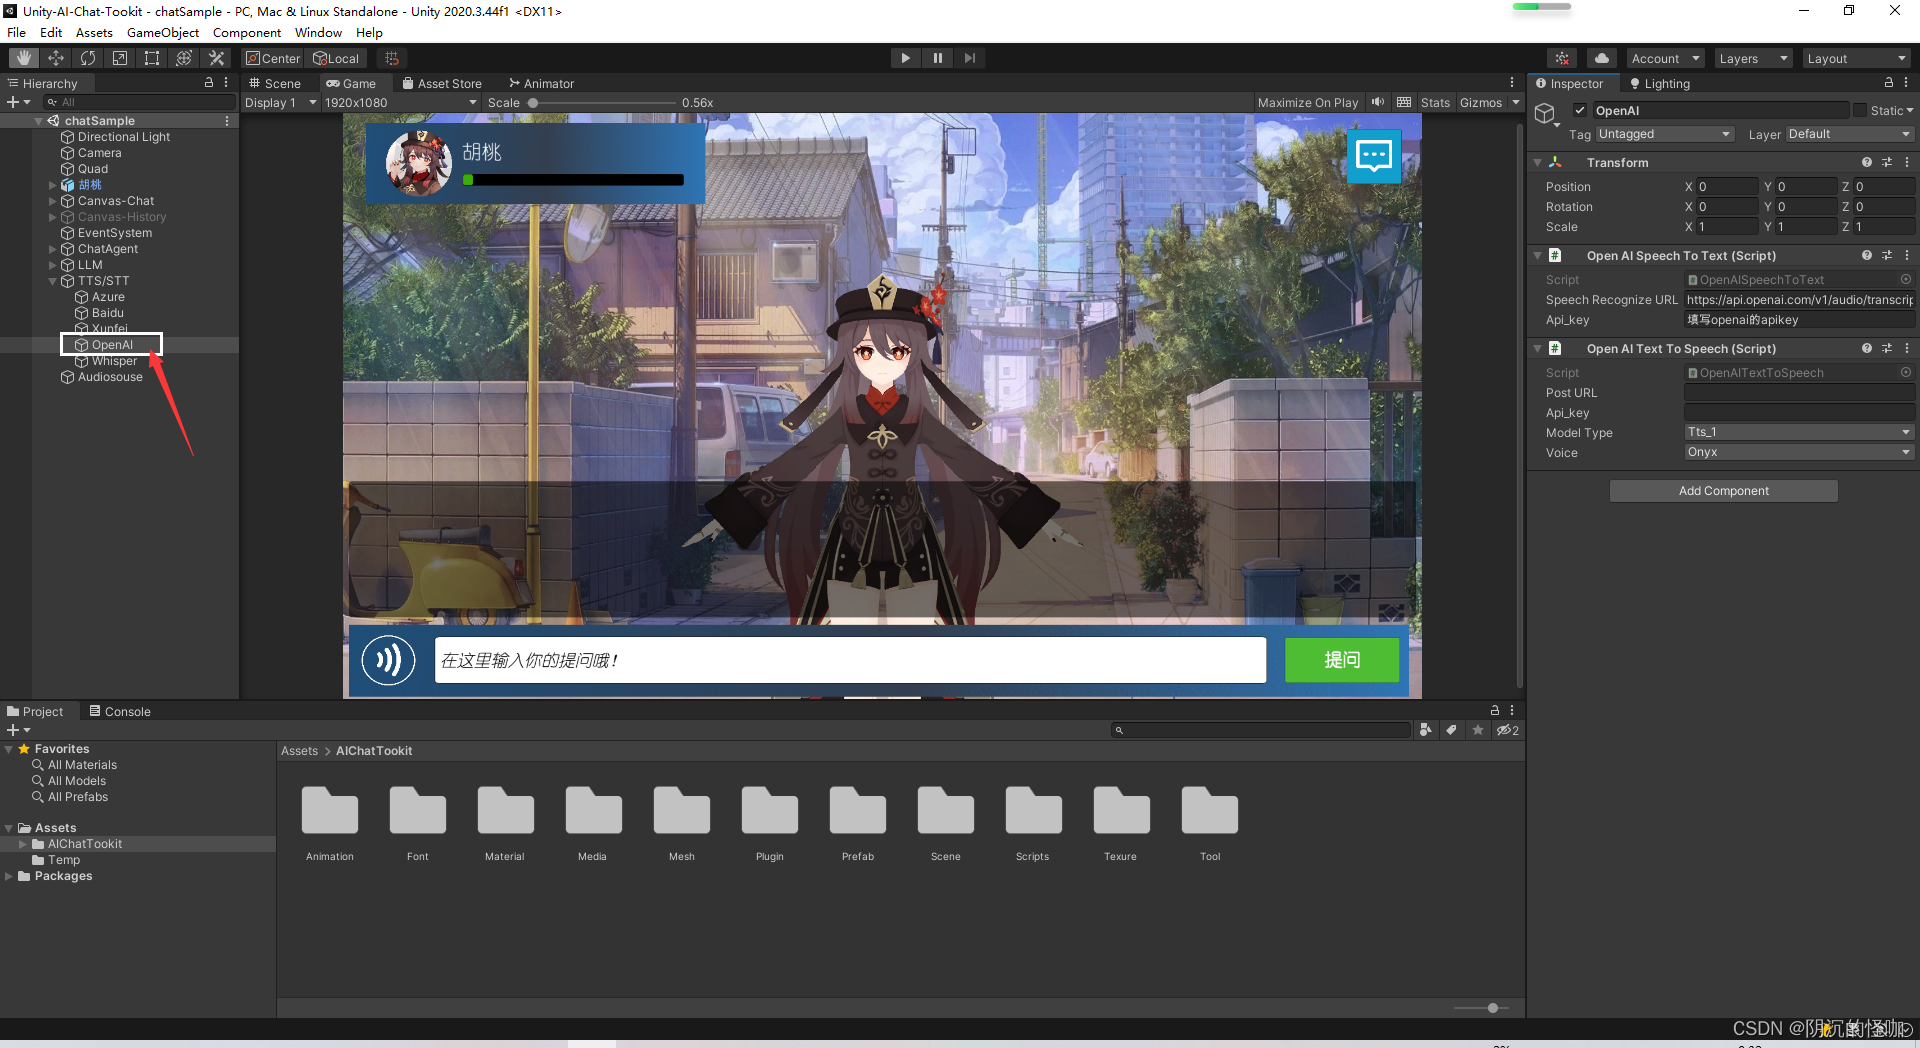Toggle favorites star in Project panel
The image size is (1920, 1048).
(x=1477, y=730)
